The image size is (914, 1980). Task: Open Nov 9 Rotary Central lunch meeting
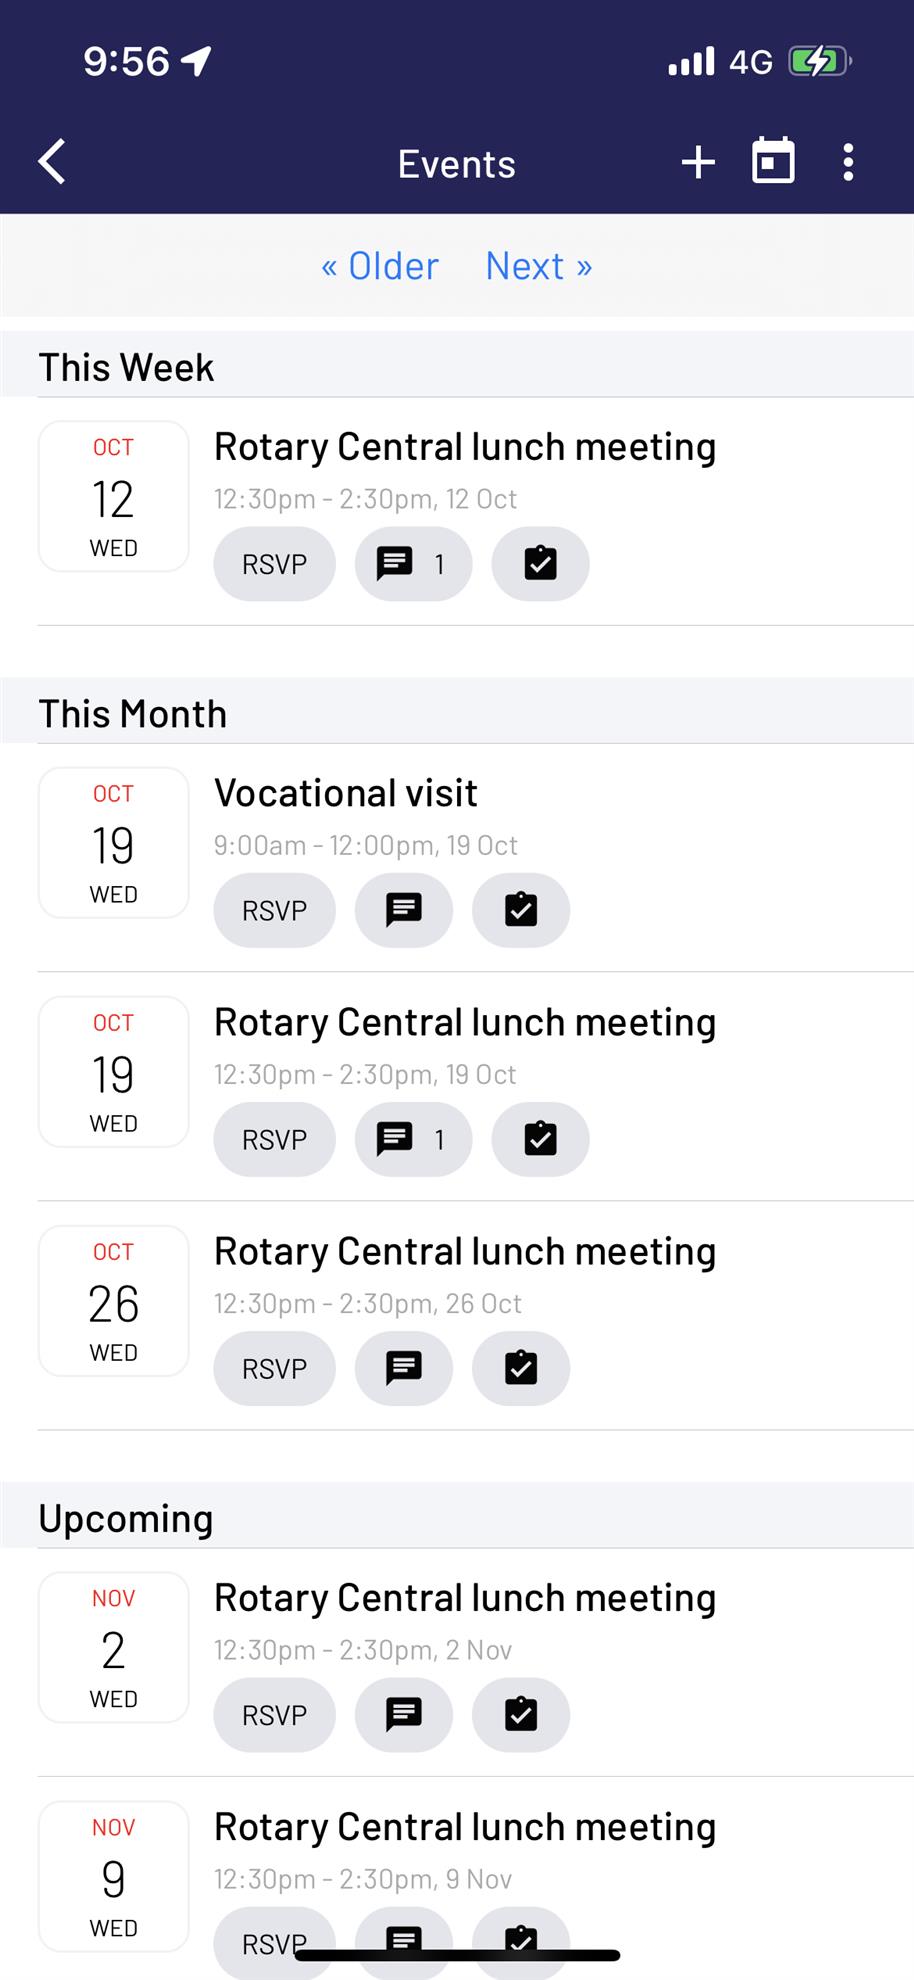pos(465,1827)
